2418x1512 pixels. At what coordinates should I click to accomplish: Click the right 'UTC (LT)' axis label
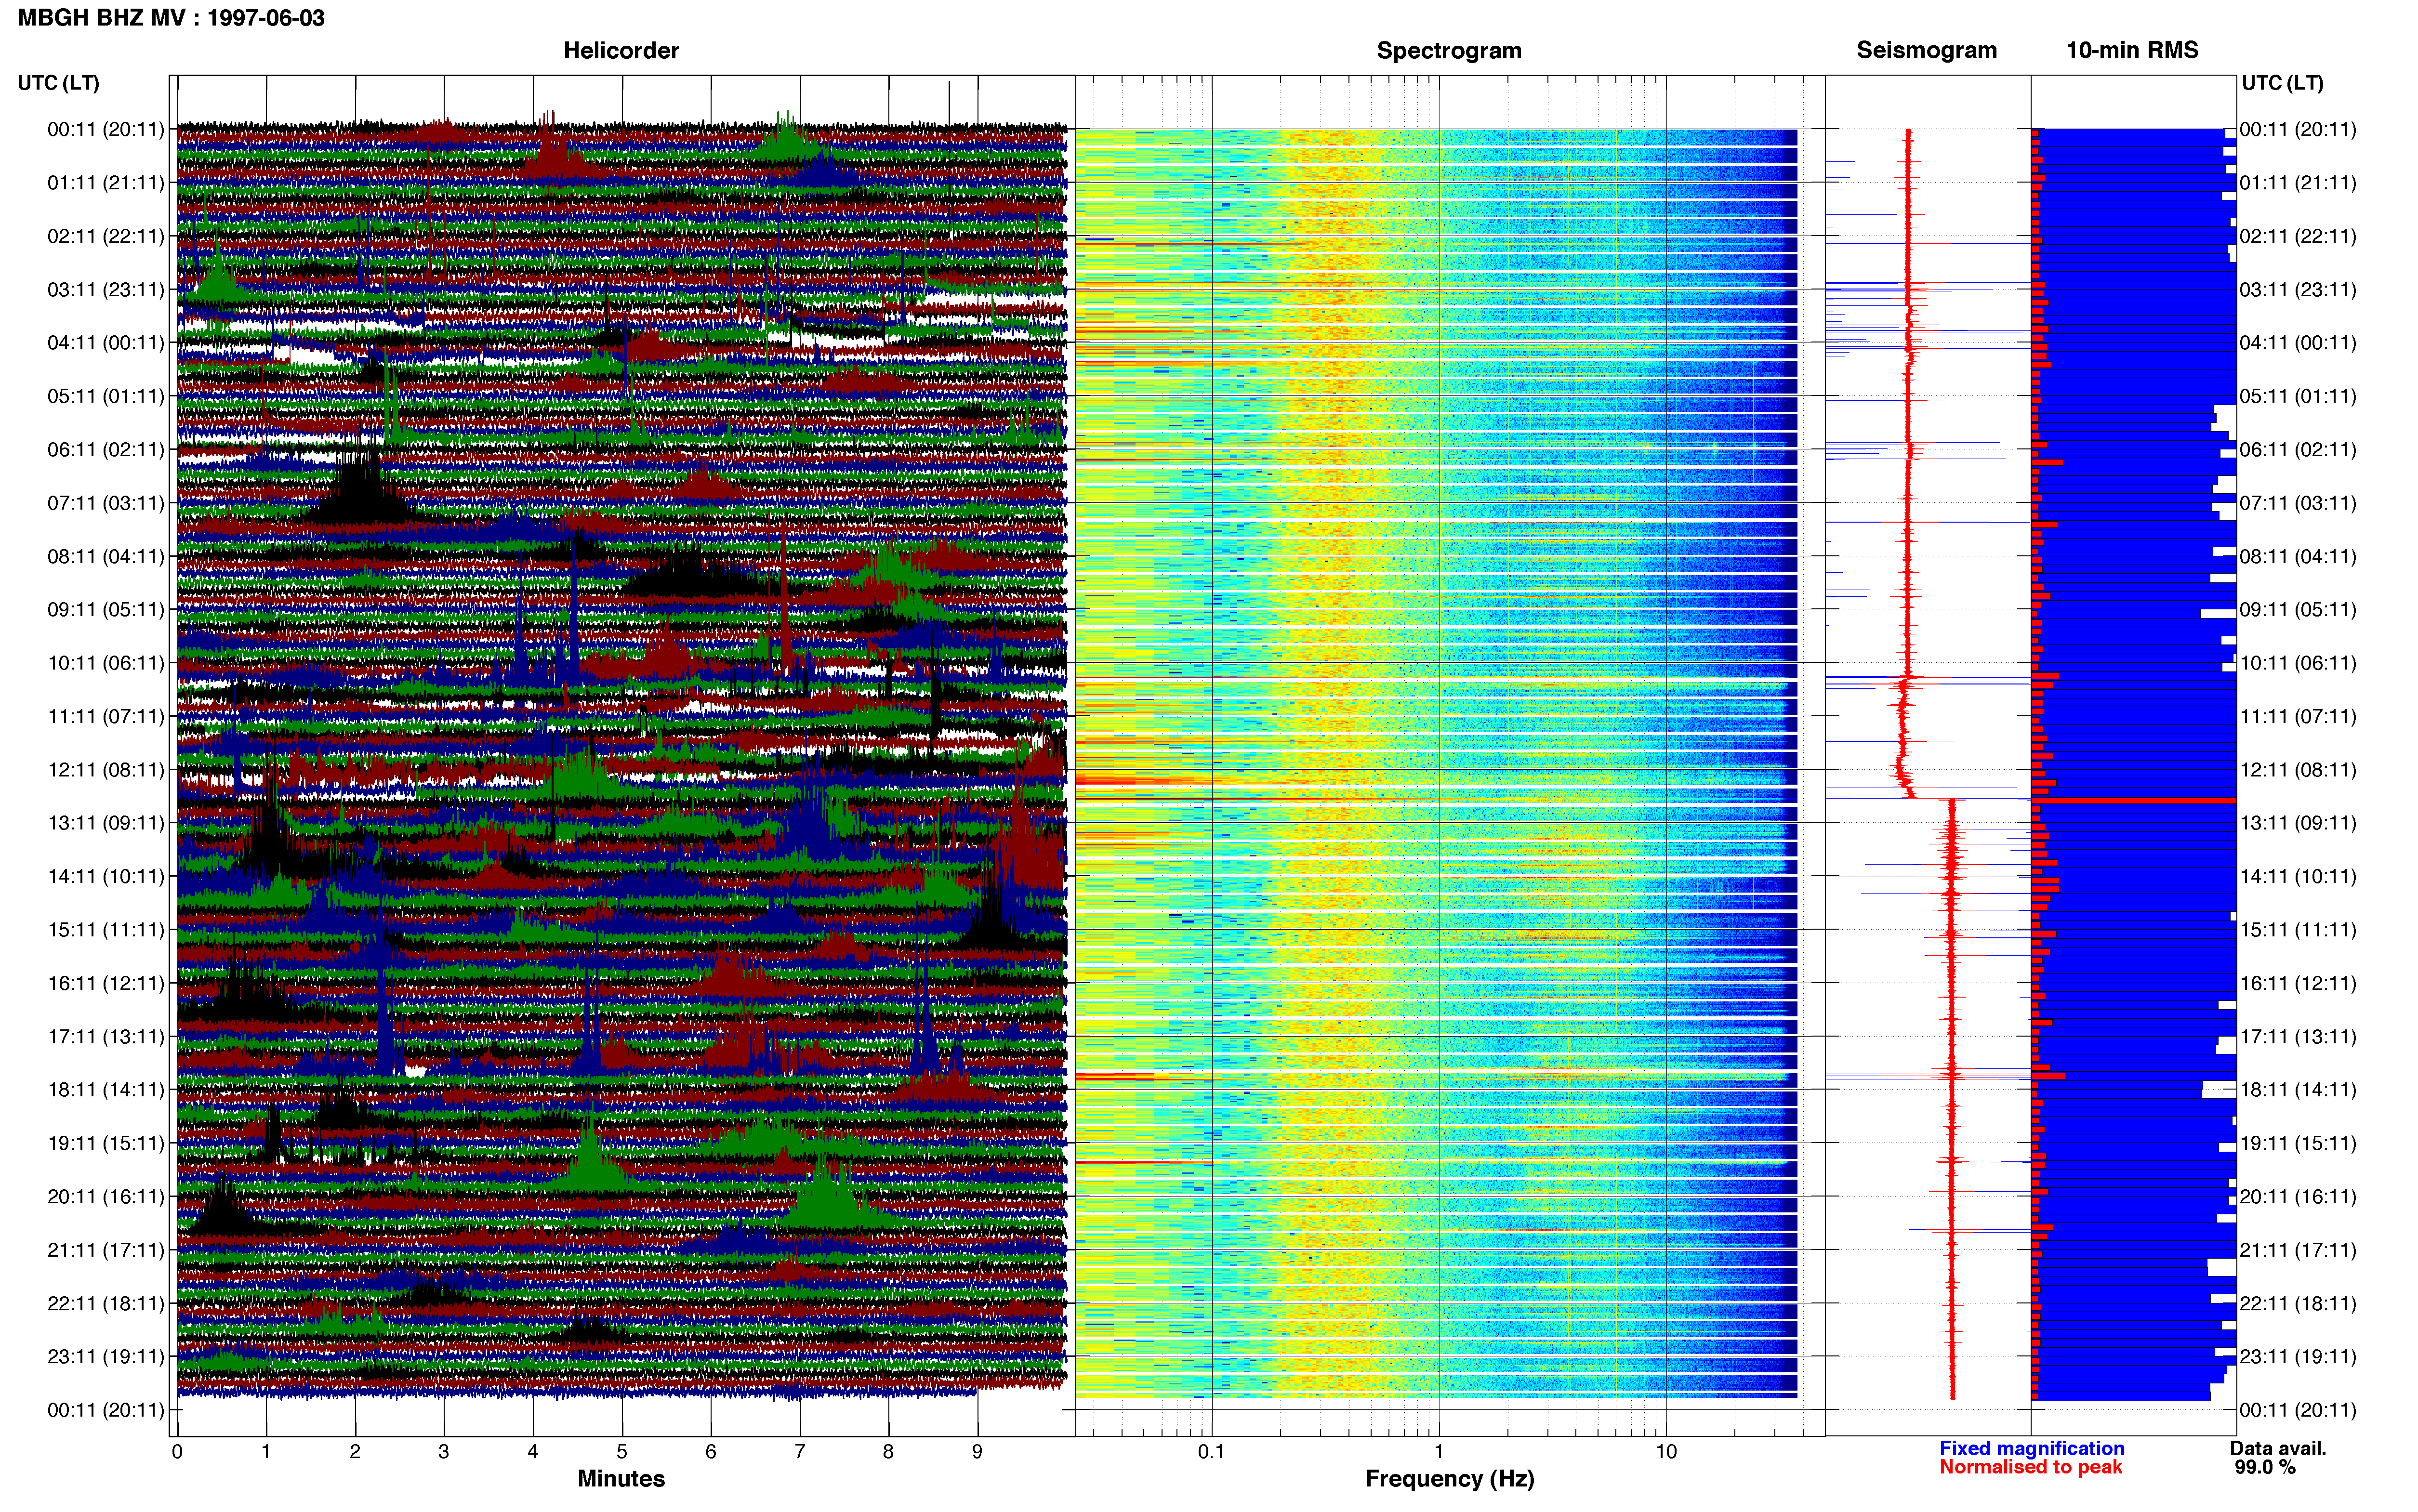point(2282,83)
